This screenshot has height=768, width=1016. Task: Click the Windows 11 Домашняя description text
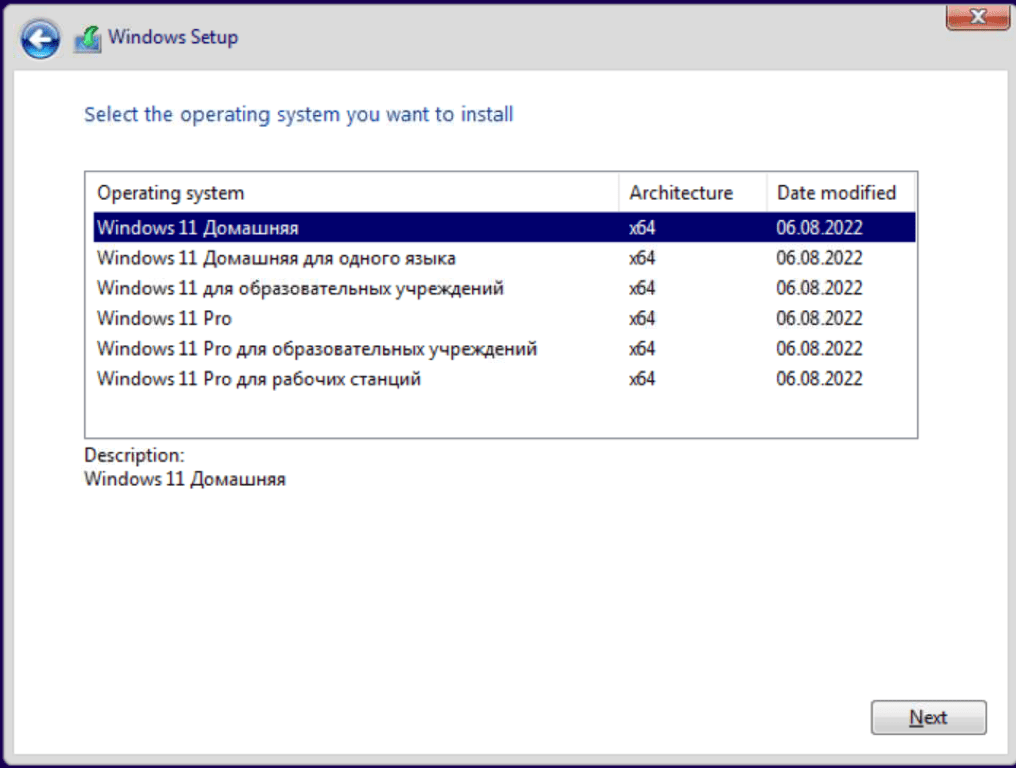tap(185, 479)
